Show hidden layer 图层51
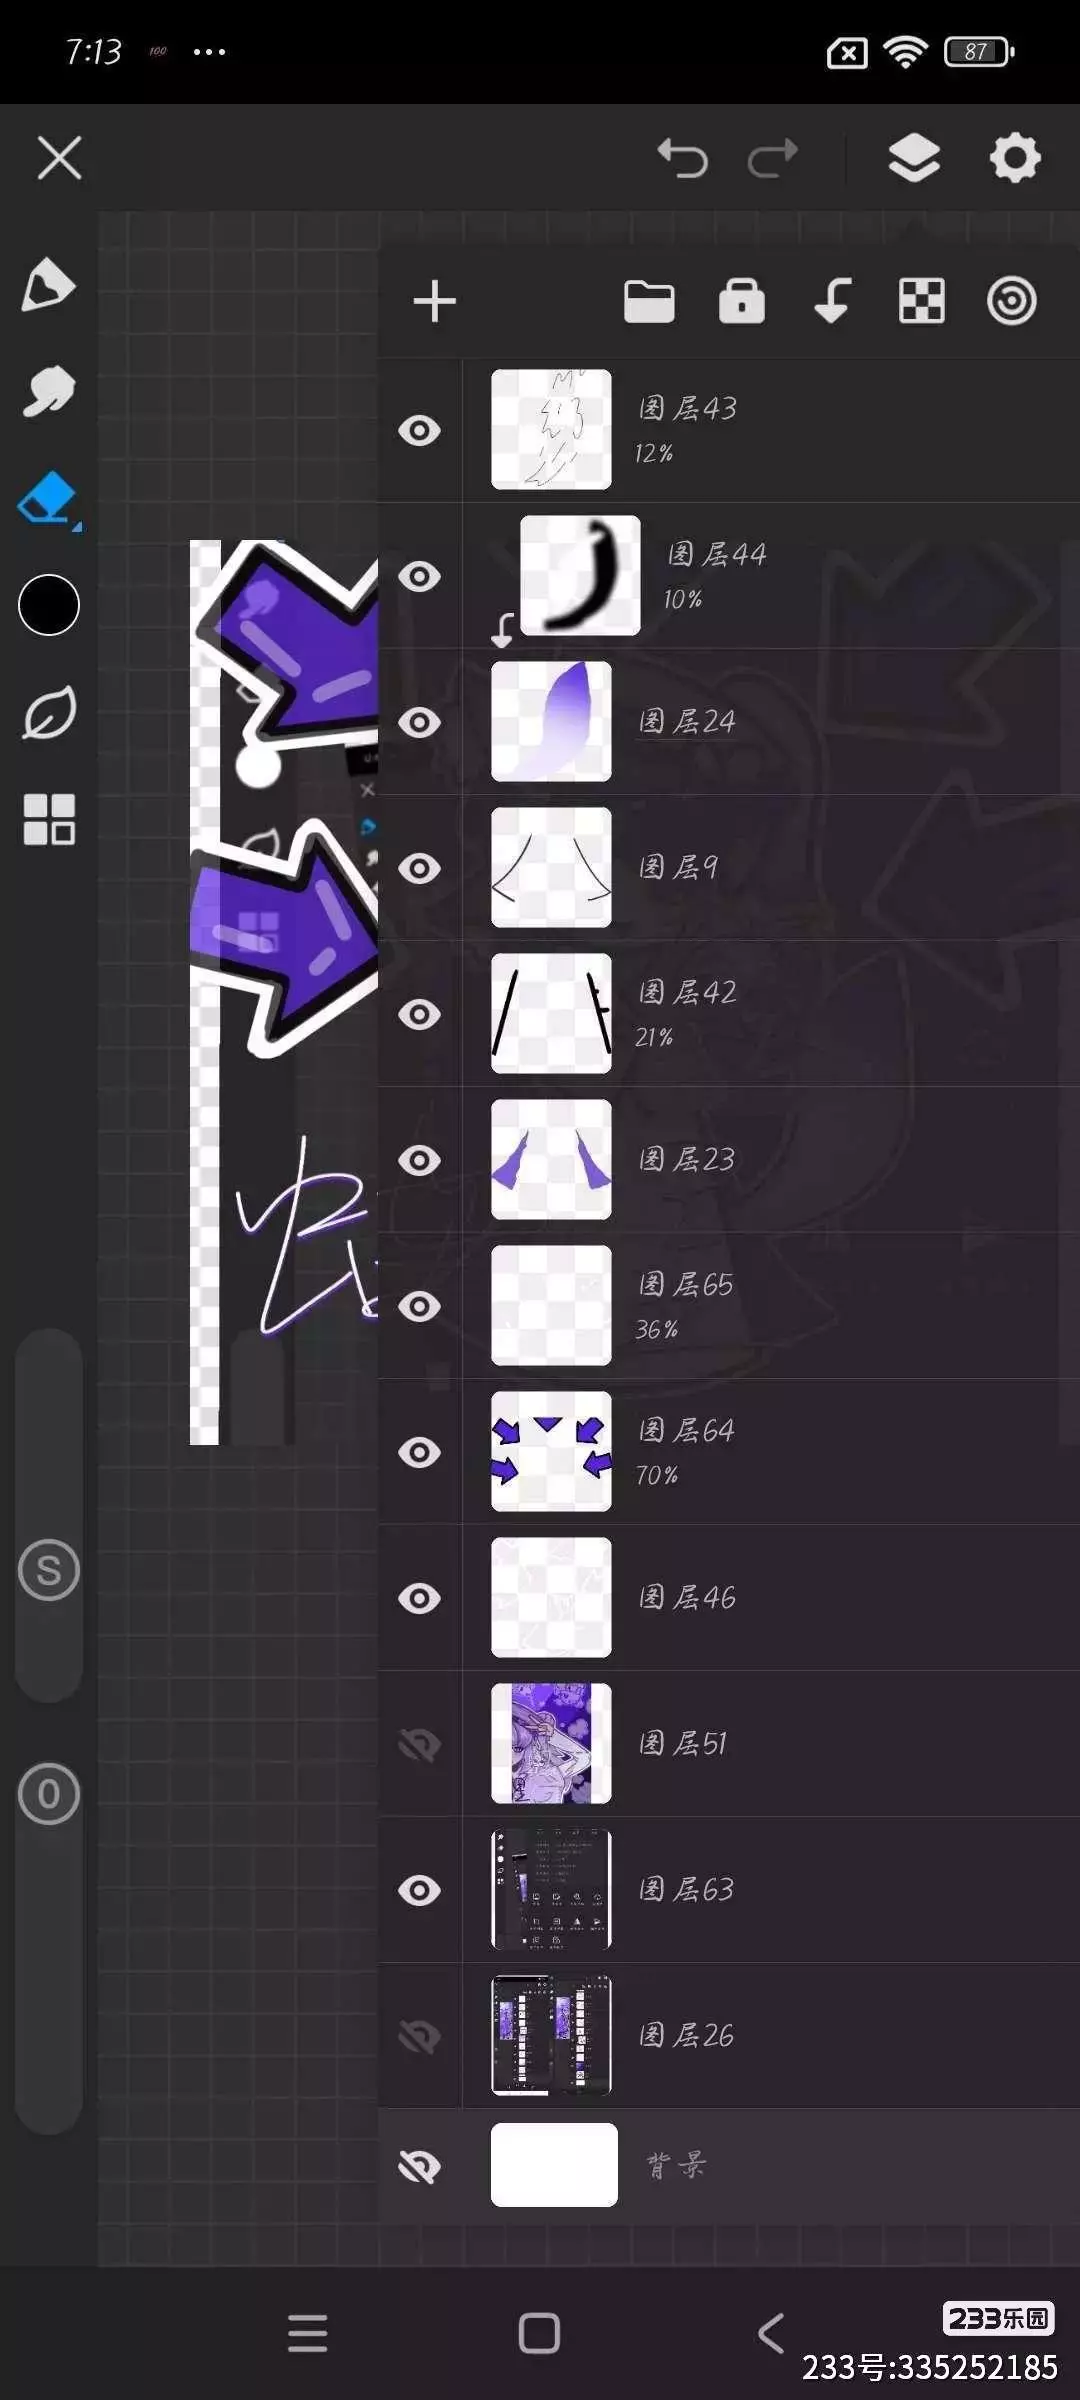1080x2400 pixels. tap(419, 1745)
